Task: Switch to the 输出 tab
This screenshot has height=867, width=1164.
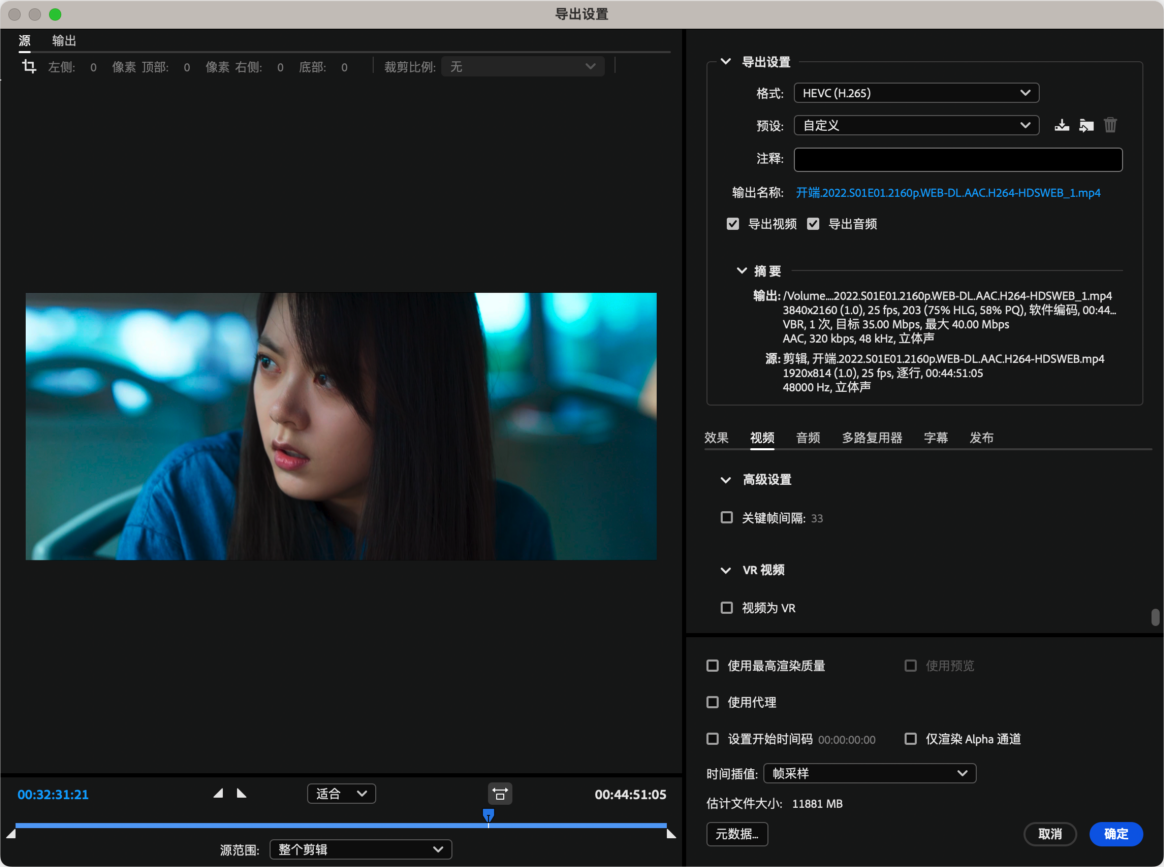Action: tap(64, 41)
